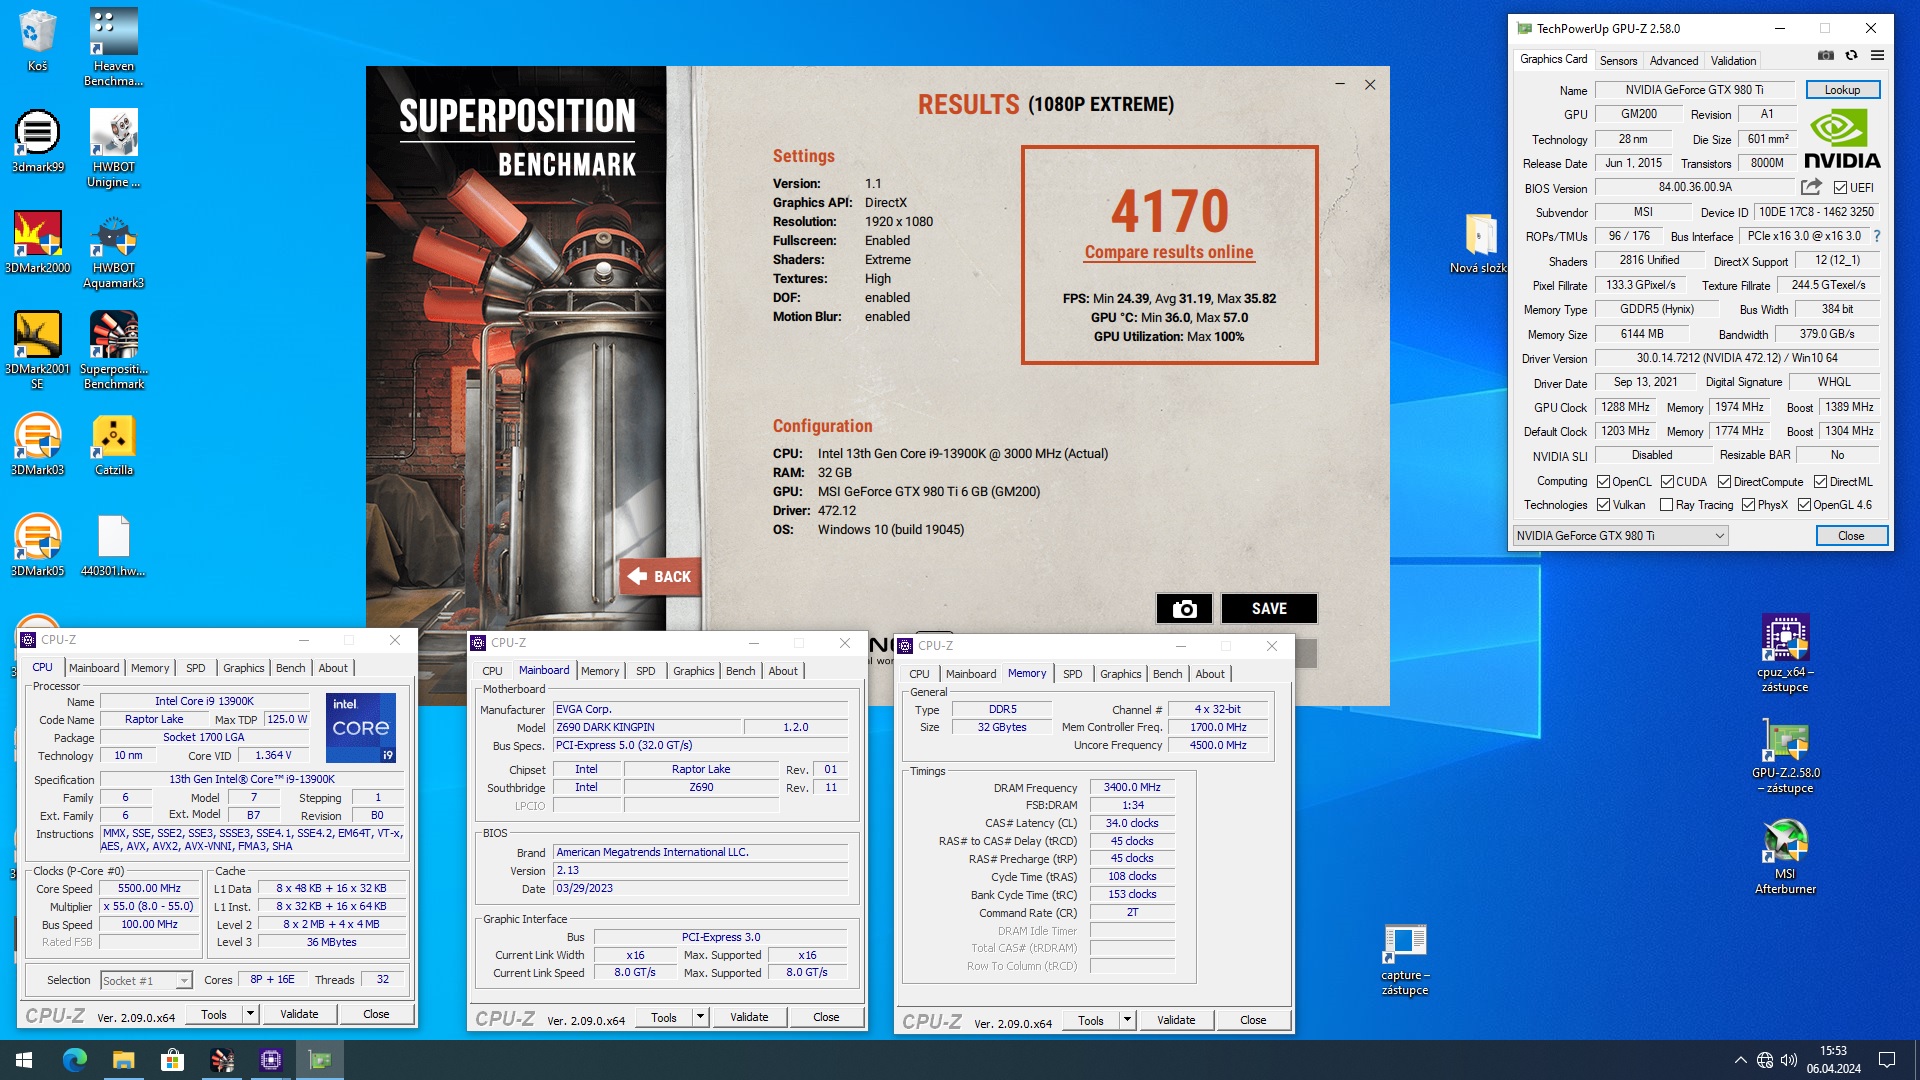The height and width of the screenshot is (1080, 1920).
Task: Expand Tools arrow in CPU-Z CPU window
Action: coord(250,1014)
